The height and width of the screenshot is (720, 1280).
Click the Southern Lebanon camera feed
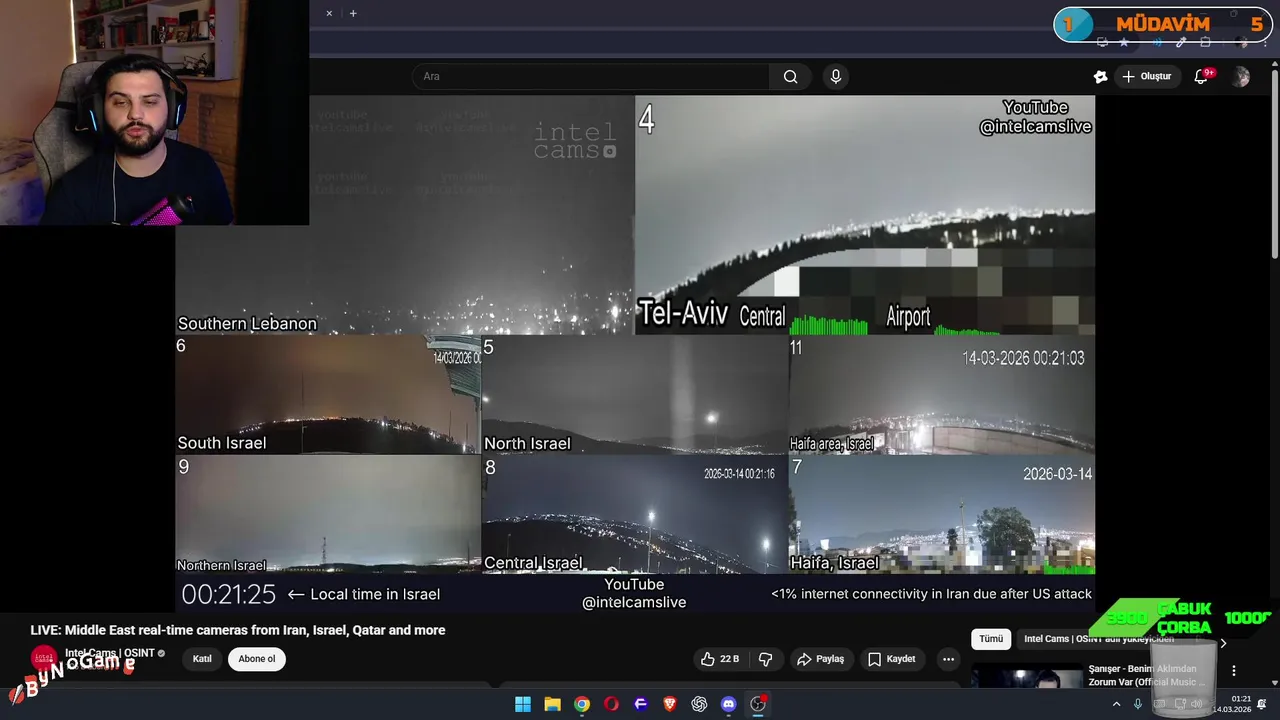[405, 215]
